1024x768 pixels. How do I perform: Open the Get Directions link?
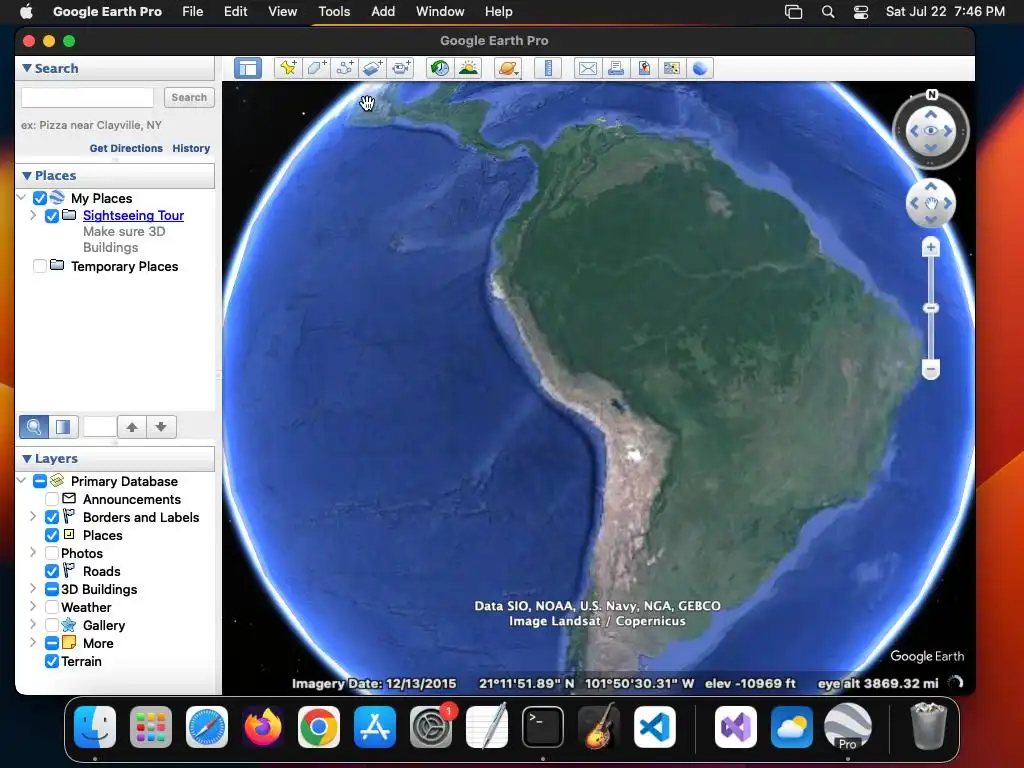coord(126,148)
